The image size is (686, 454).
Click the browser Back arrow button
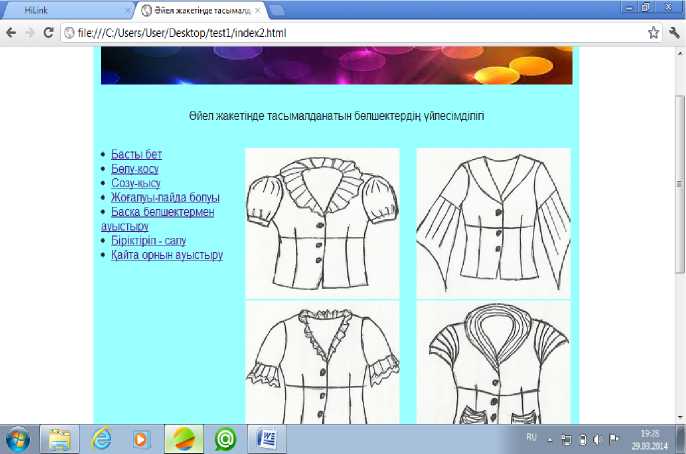coord(11,32)
